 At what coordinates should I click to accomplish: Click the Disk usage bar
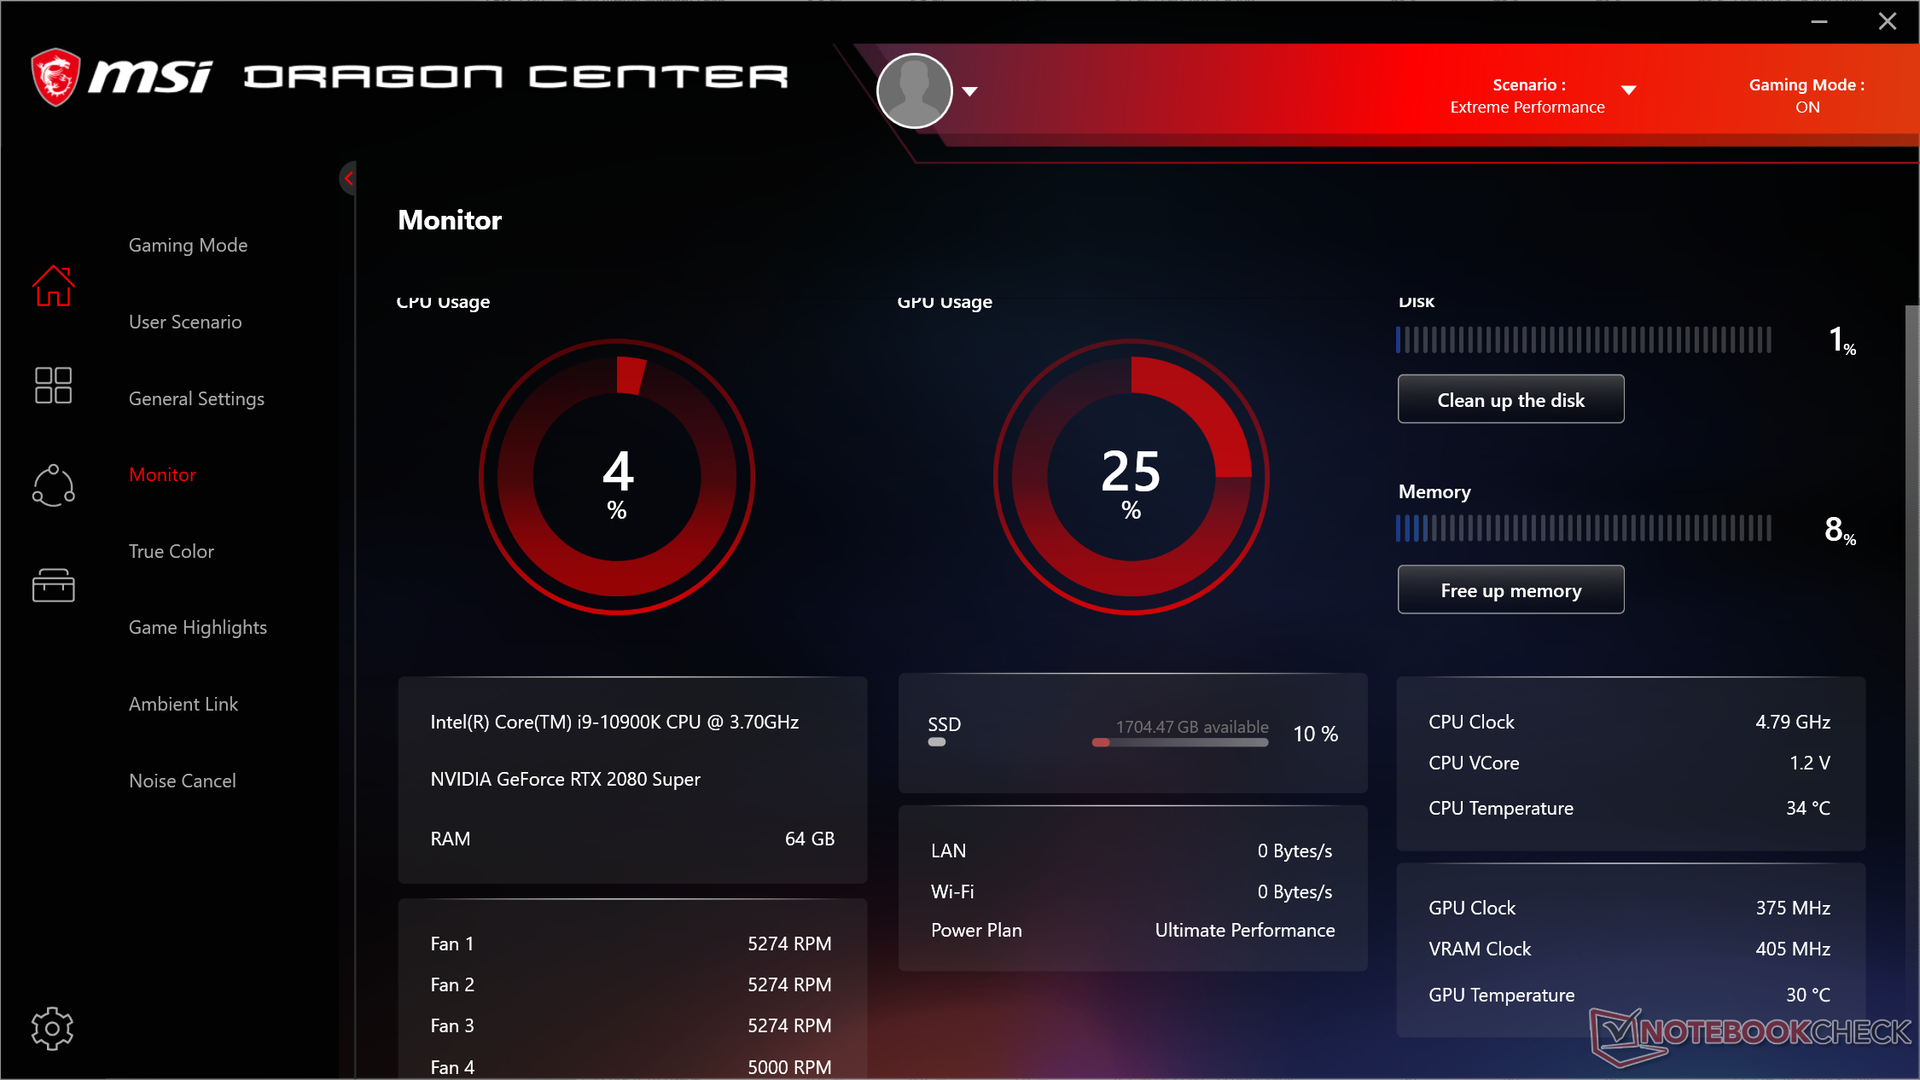(1583, 340)
